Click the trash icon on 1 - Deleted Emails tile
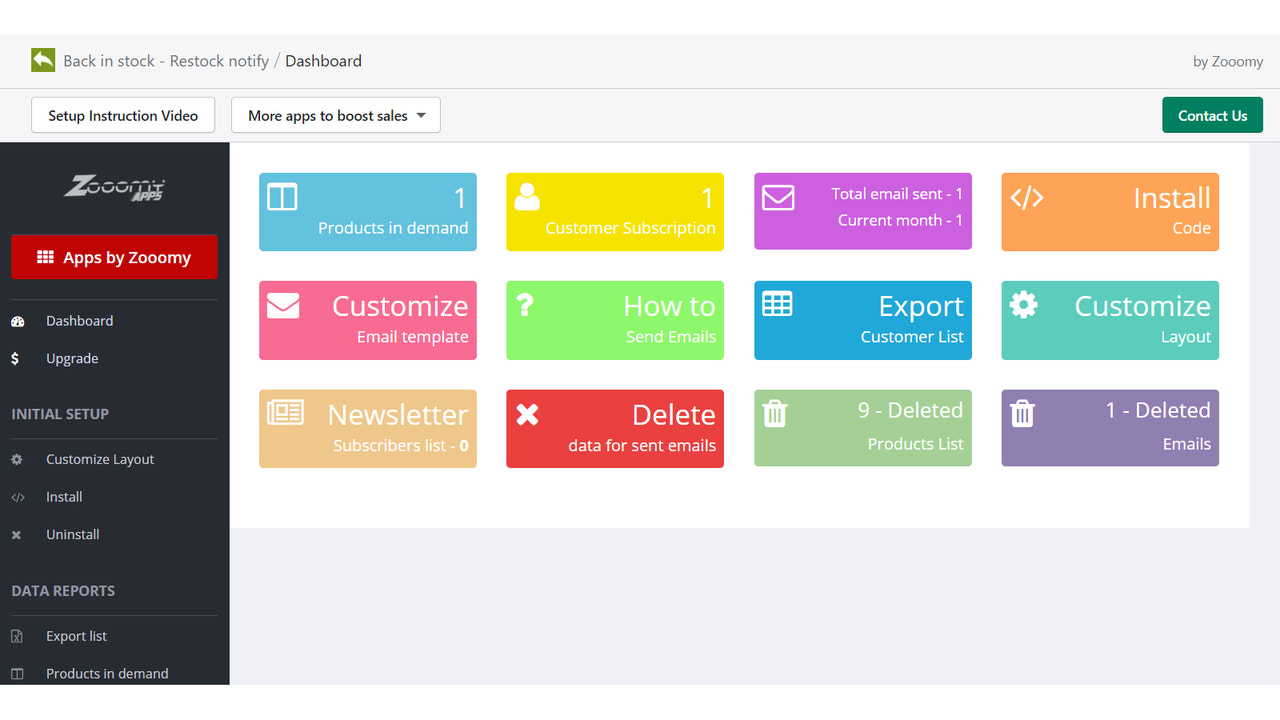 (1021, 413)
